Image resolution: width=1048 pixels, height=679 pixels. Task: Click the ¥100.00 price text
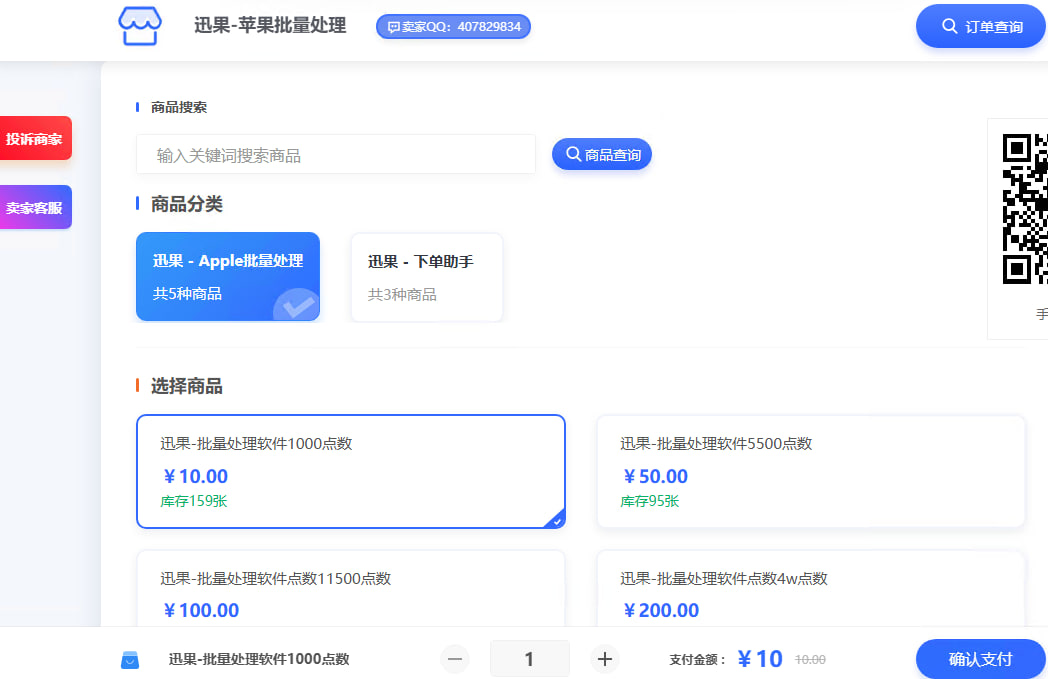[201, 610]
